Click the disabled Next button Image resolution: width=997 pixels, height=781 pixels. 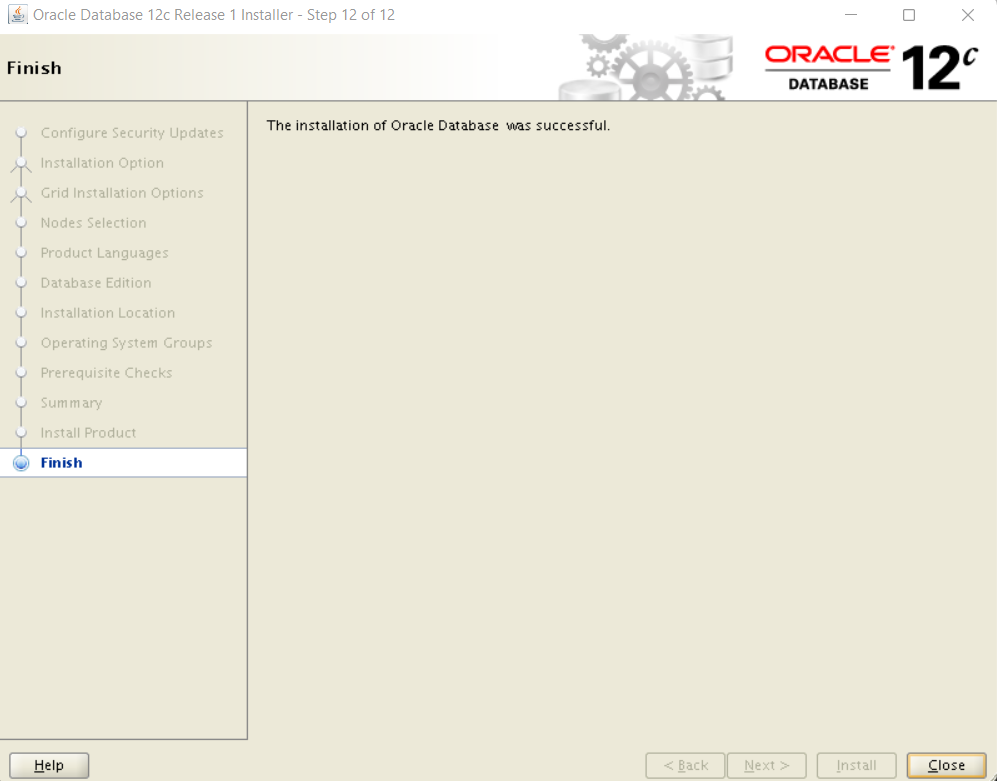[767, 765]
